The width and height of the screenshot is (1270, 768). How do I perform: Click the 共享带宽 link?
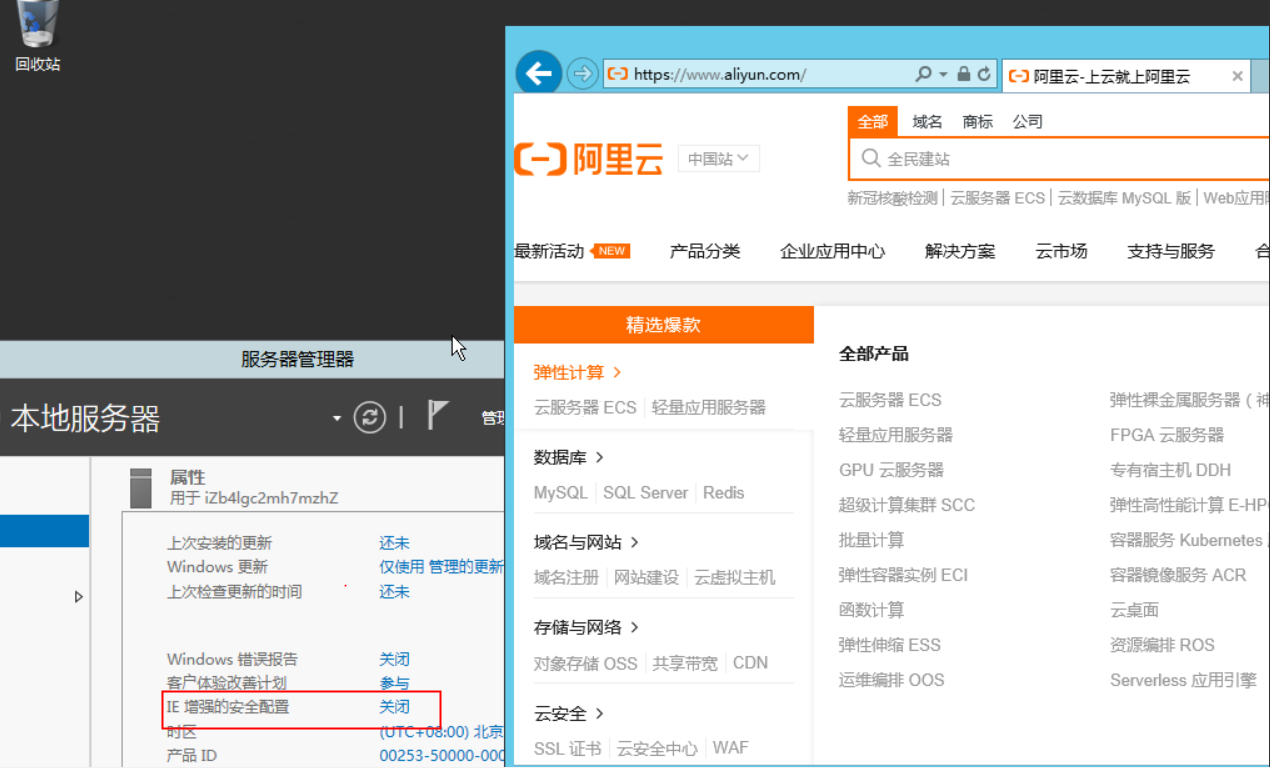685,662
